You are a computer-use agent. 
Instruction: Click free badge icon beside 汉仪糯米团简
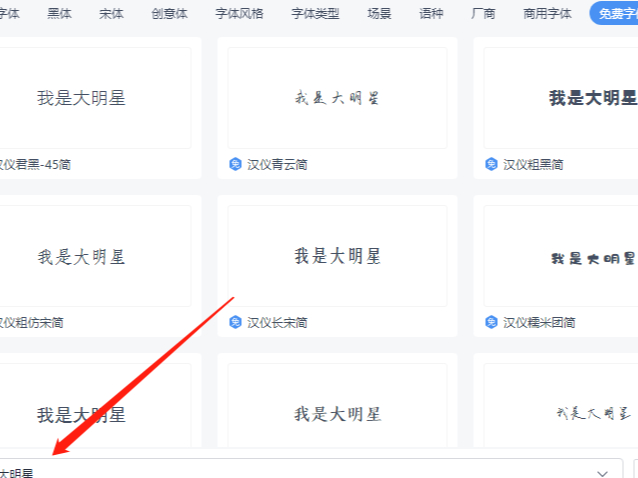pos(491,322)
